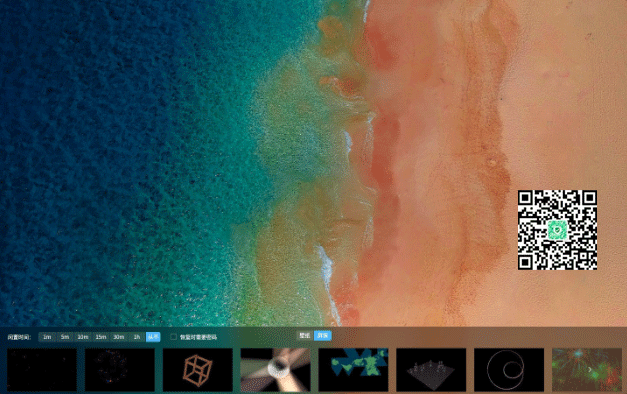
Task: Choose the orange wireframe cube screensaver
Action: [x=198, y=370]
